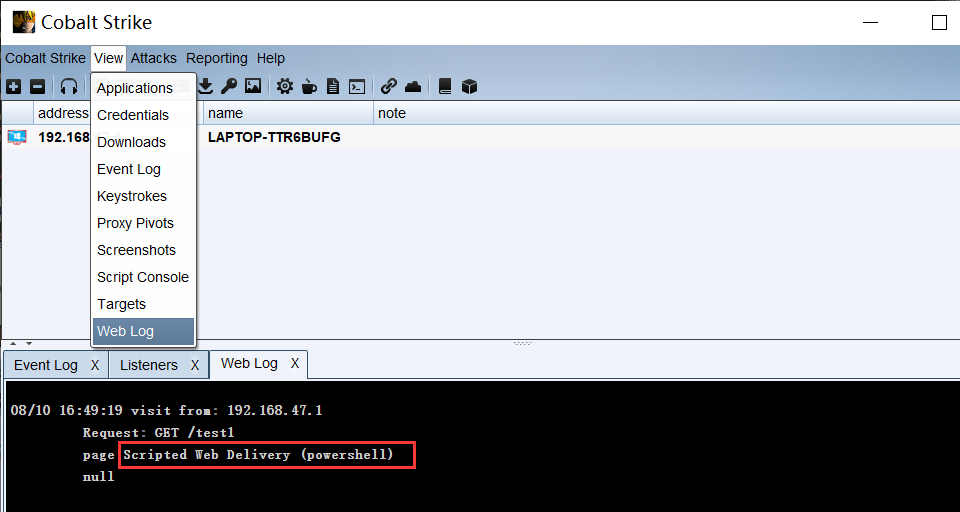This screenshot has height=512, width=960.
Task: Click the plus icon for new connection
Action: [x=13, y=87]
